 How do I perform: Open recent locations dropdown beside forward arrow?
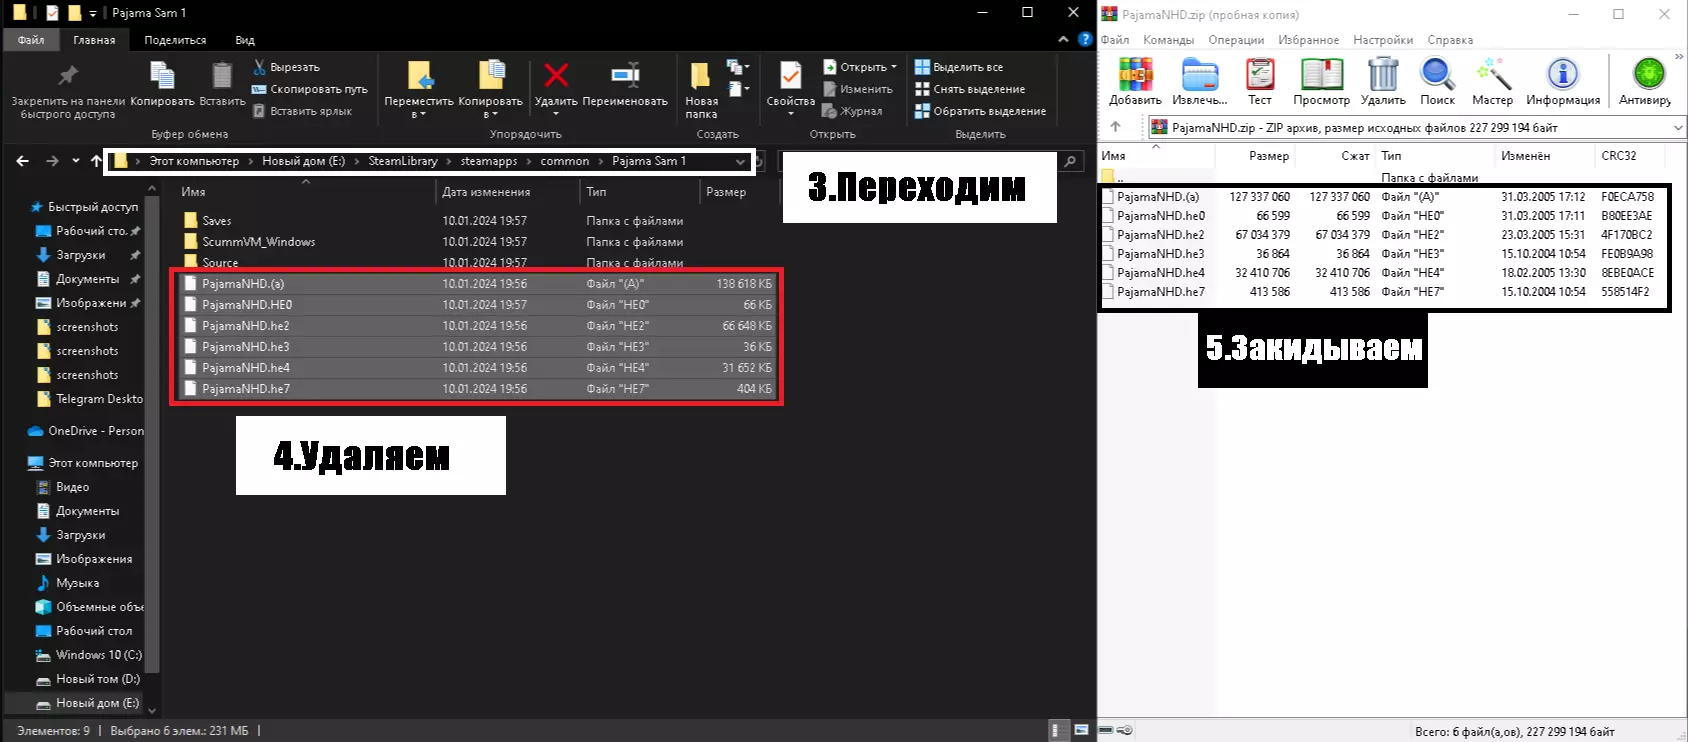click(x=75, y=161)
